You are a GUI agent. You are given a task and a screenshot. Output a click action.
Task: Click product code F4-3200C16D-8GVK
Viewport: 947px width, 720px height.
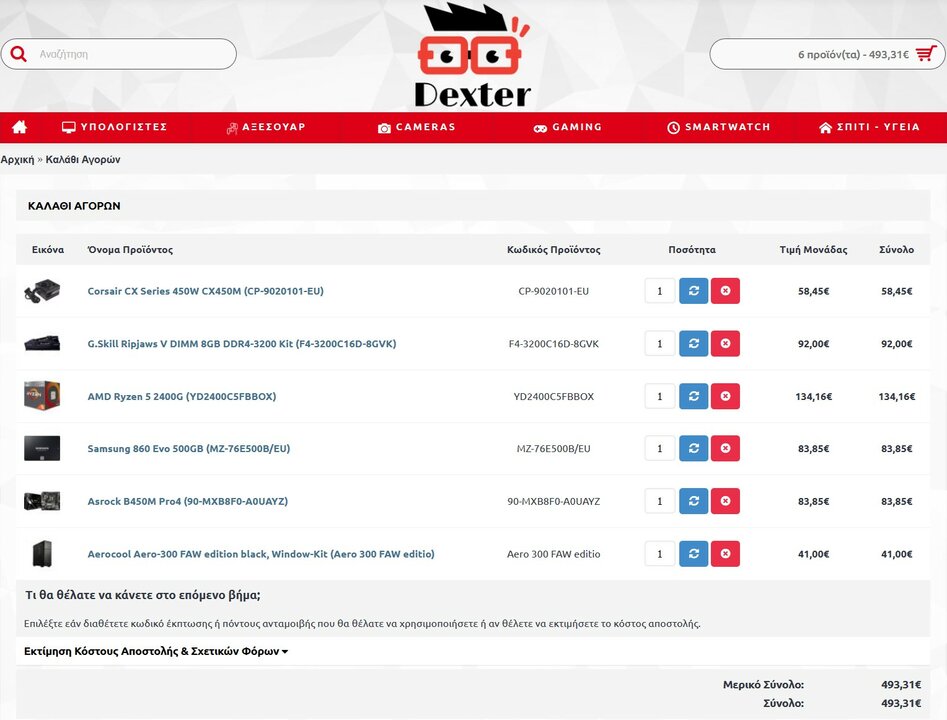coord(553,344)
